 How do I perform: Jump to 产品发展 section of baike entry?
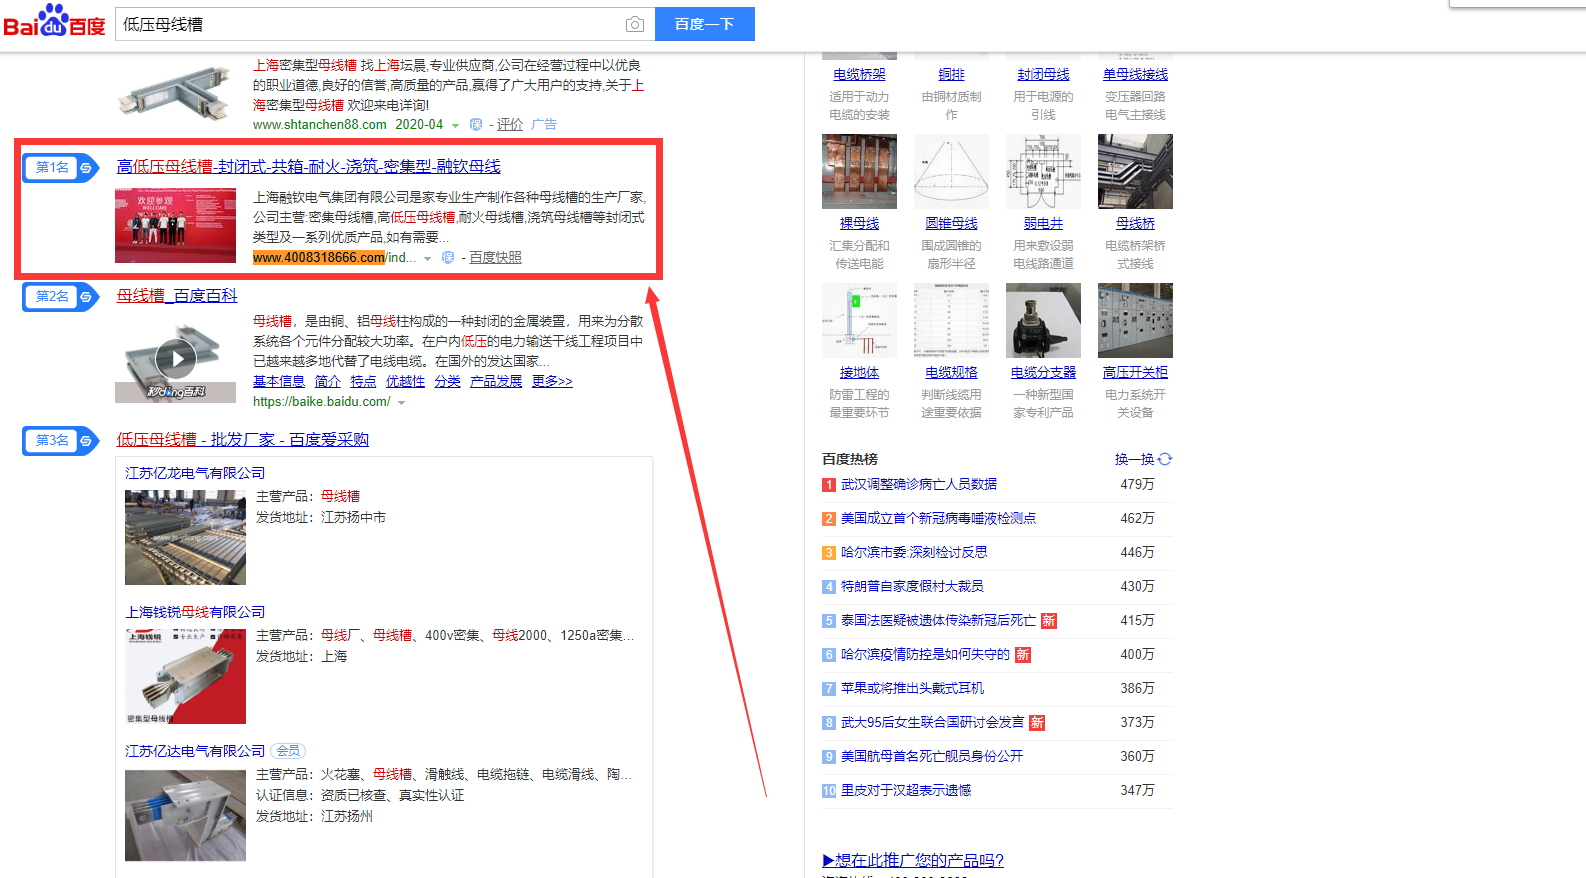(496, 381)
